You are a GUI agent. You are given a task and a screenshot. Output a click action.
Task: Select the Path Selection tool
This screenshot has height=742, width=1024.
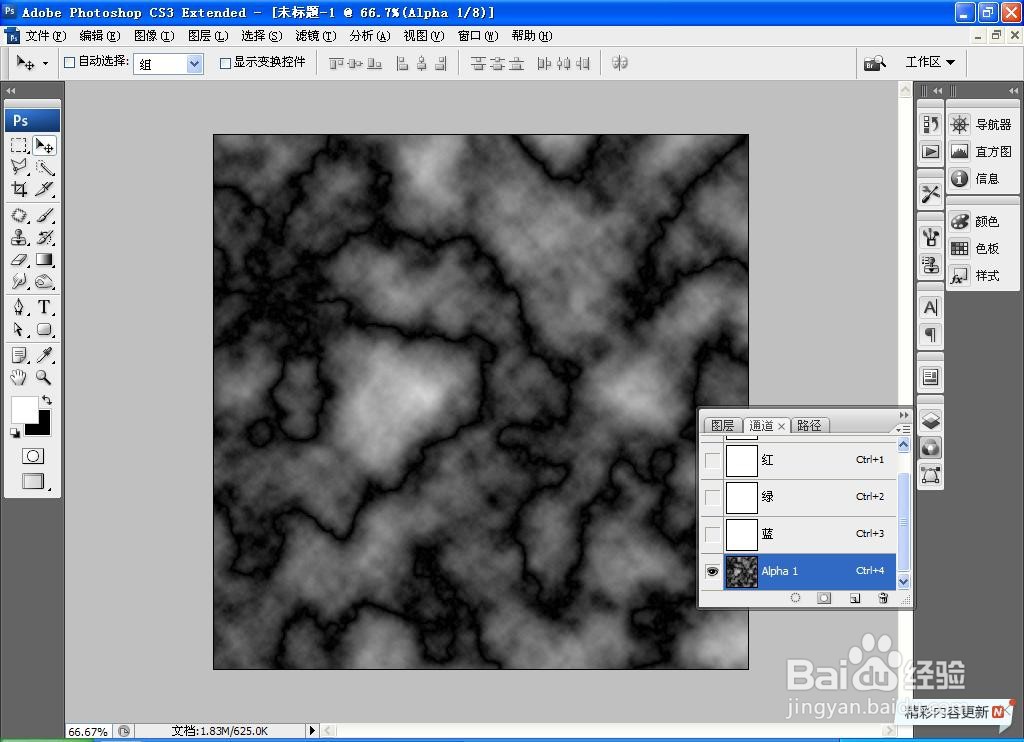pos(20,329)
